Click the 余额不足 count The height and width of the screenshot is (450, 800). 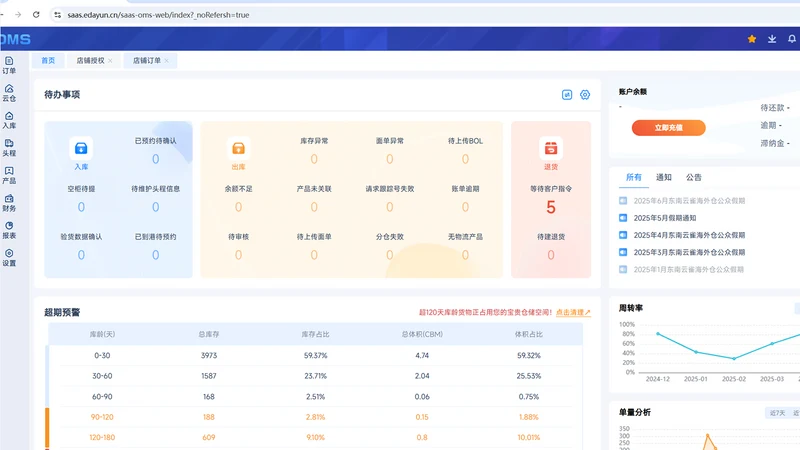pyautogui.click(x=238, y=207)
